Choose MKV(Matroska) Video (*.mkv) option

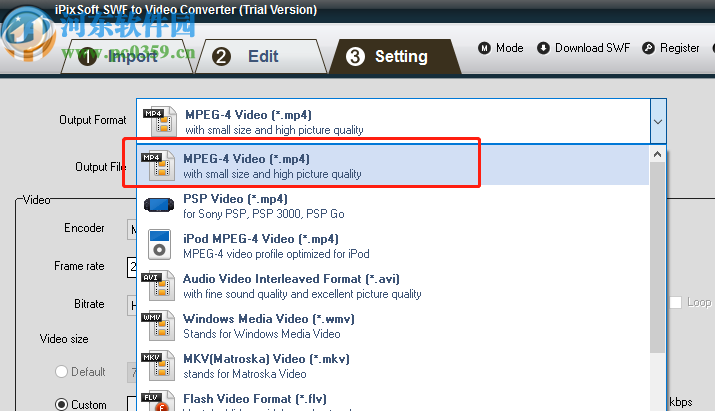pos(393,366)
